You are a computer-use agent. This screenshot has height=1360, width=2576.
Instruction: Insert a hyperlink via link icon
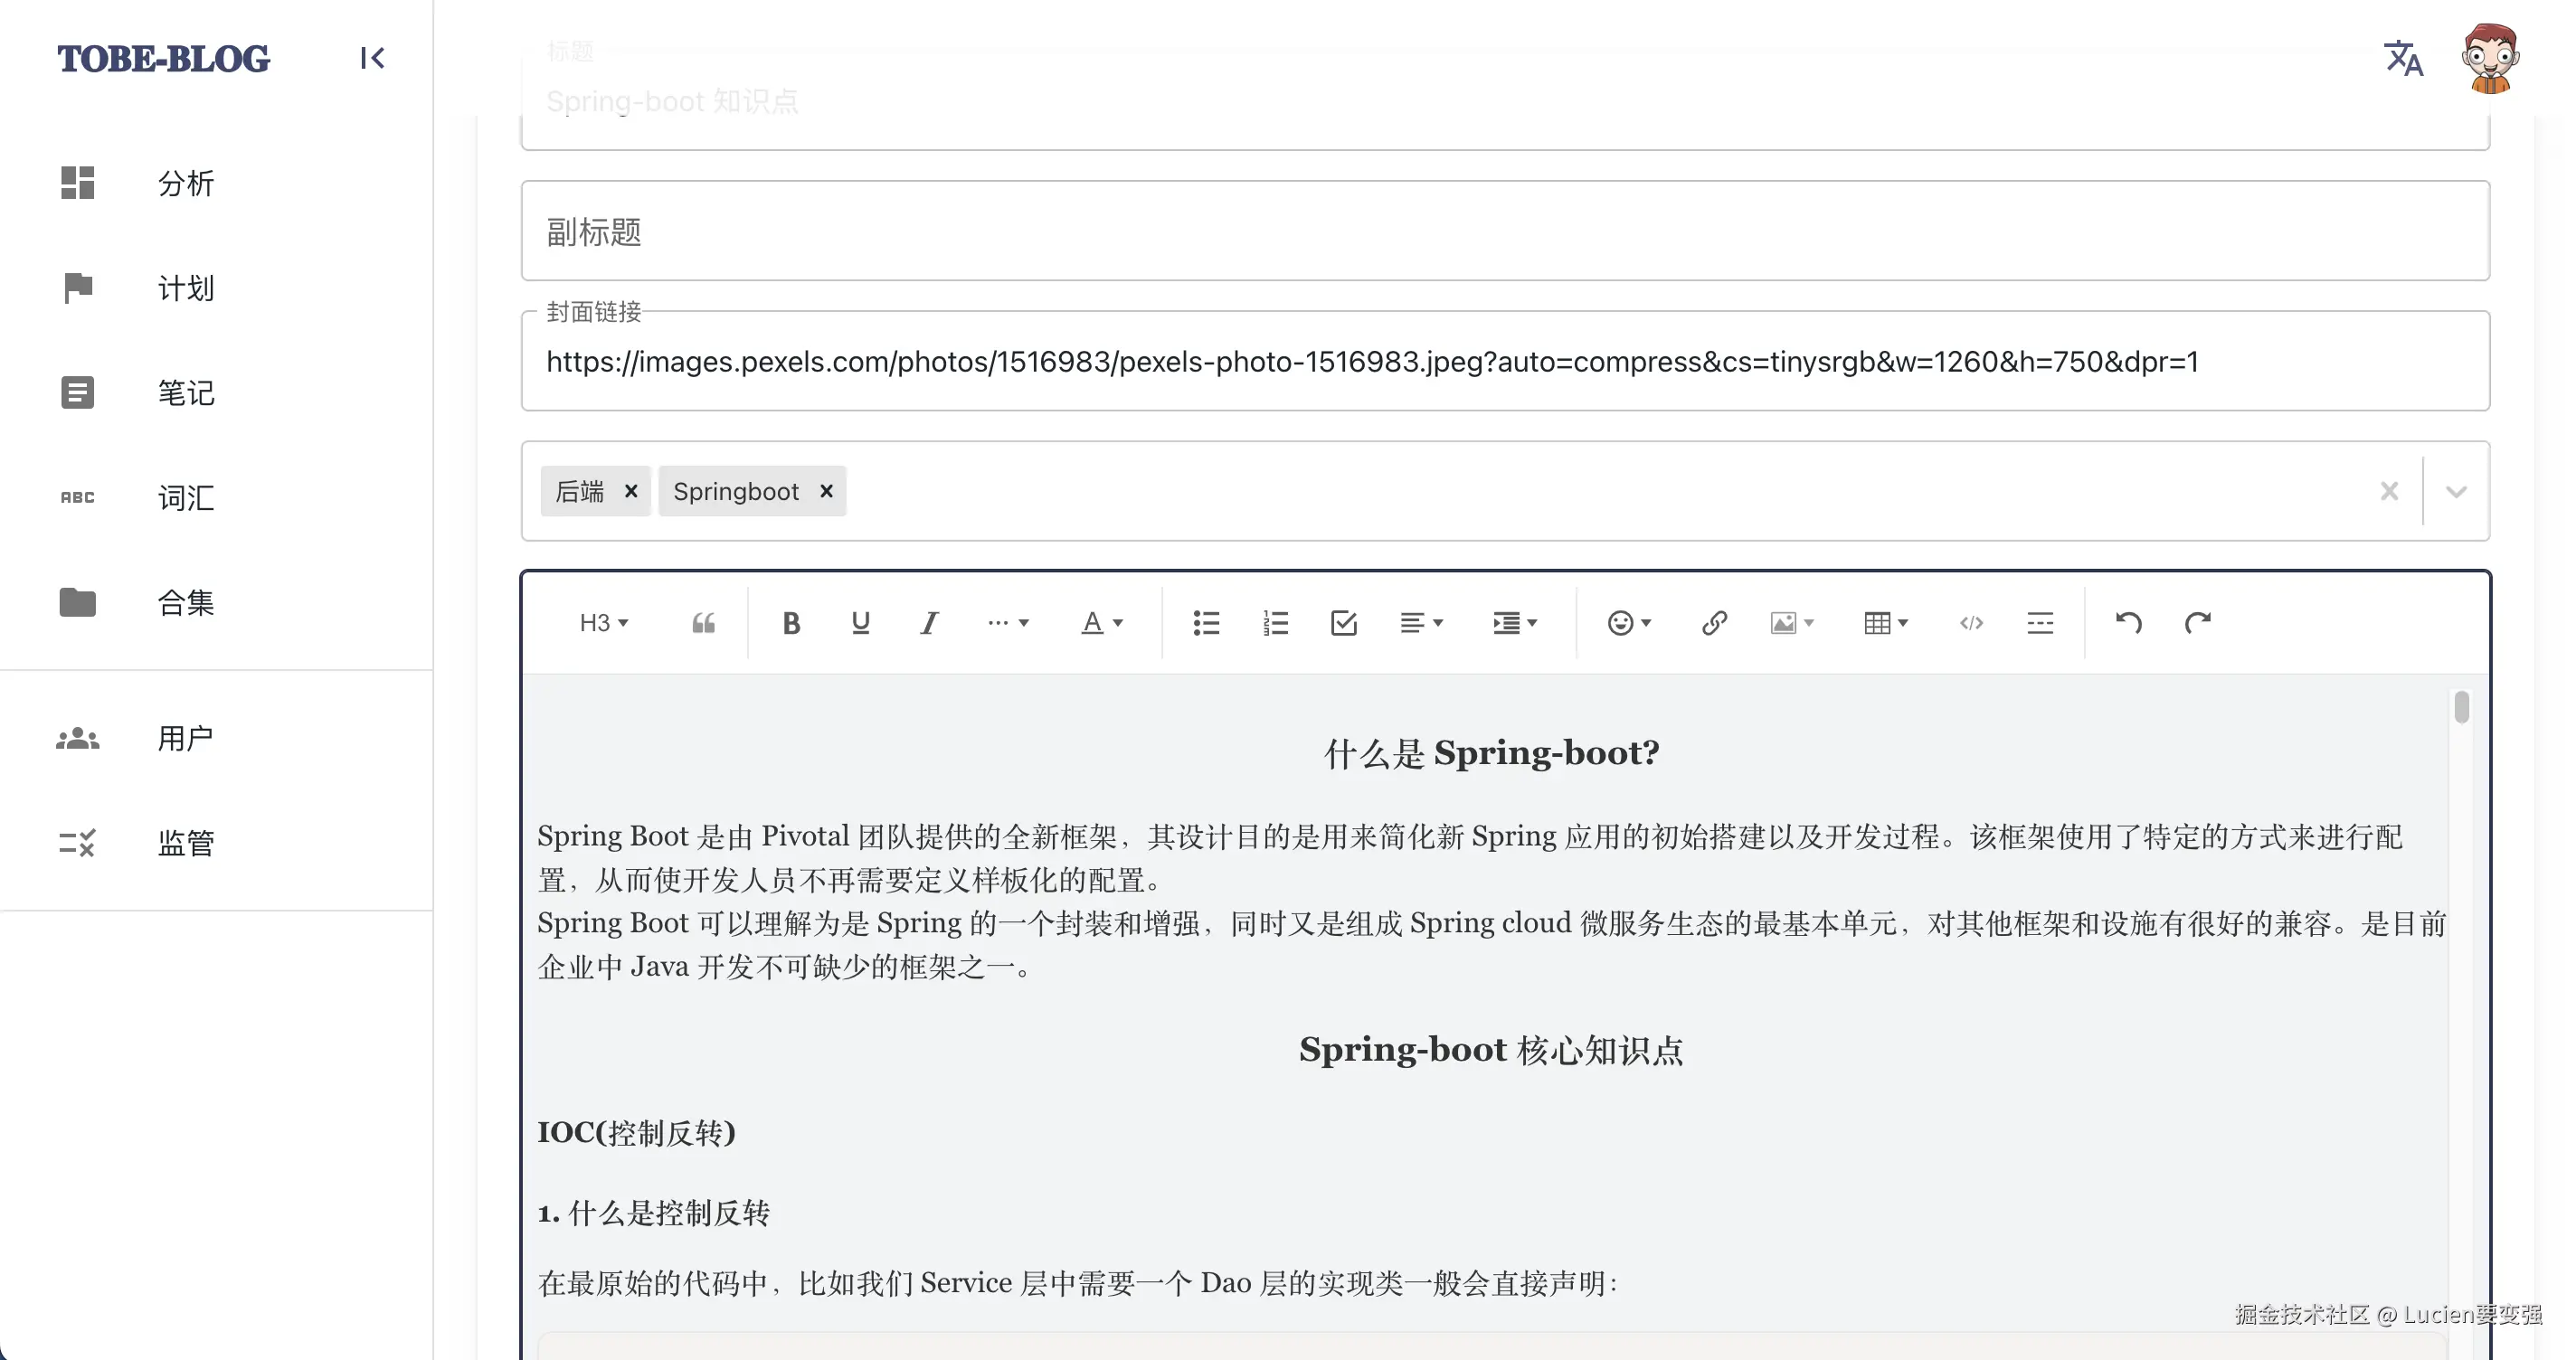tap(1714, 623)
